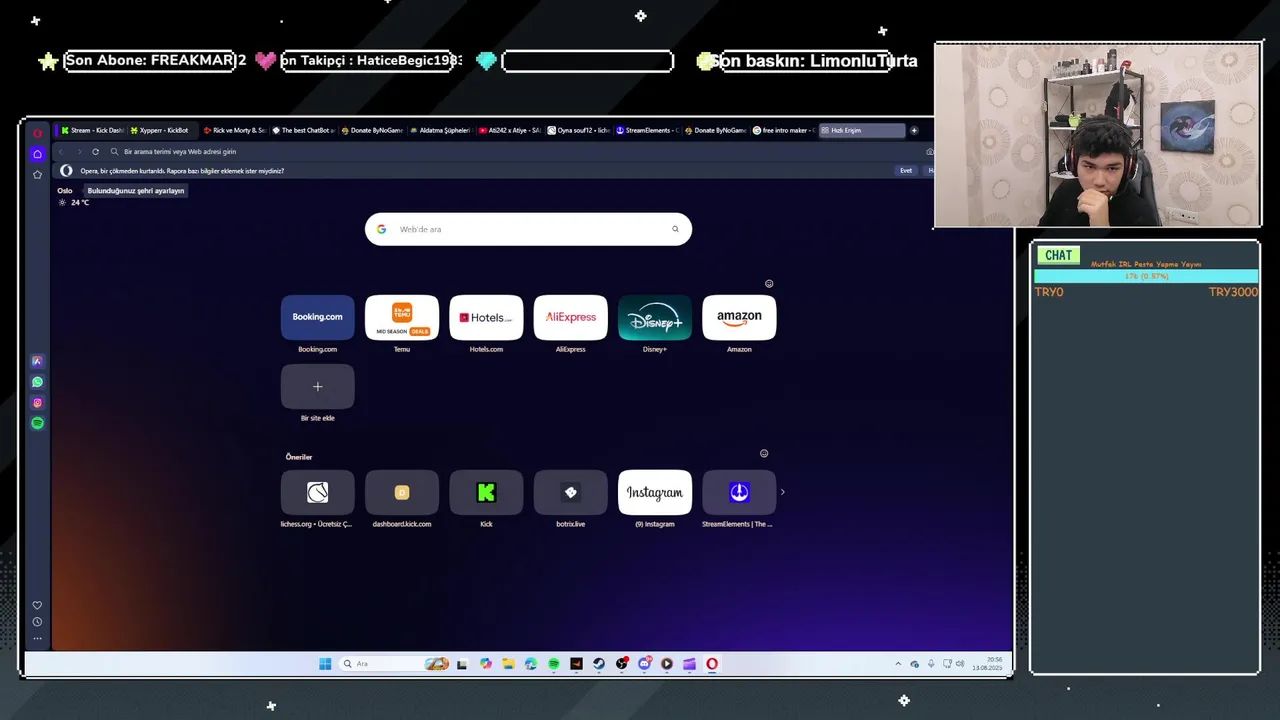Show more suggestions with the right chevron

pyautogui.click(x=782, y=492)
